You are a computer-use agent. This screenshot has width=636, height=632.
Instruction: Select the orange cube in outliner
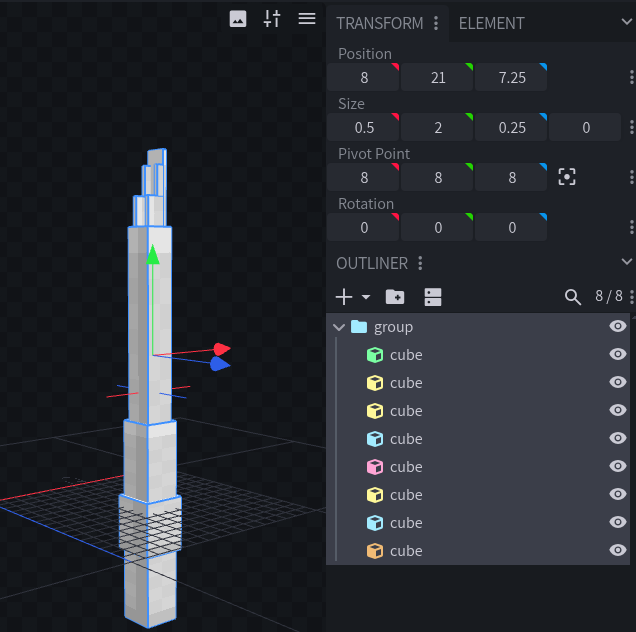click(x=478, y=551)
